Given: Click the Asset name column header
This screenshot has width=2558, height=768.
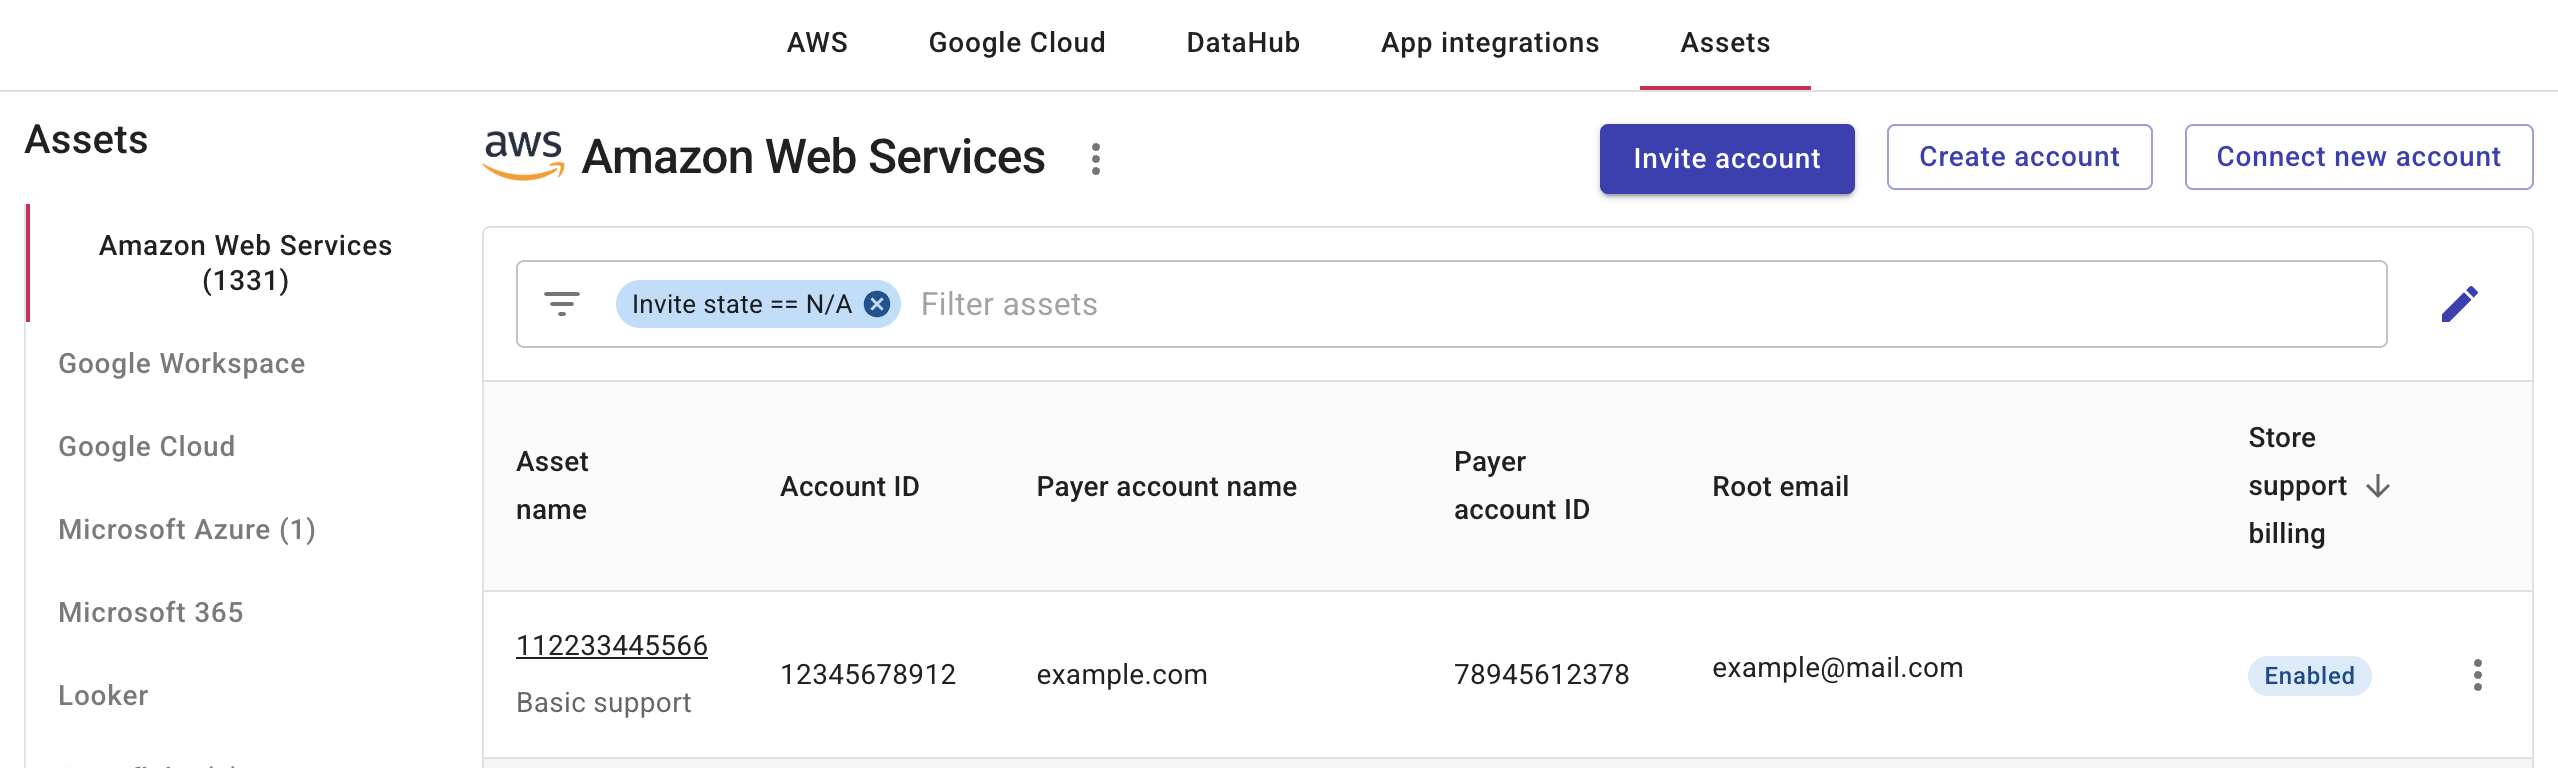Looking at the screenshot, I should tap(552, 486).
